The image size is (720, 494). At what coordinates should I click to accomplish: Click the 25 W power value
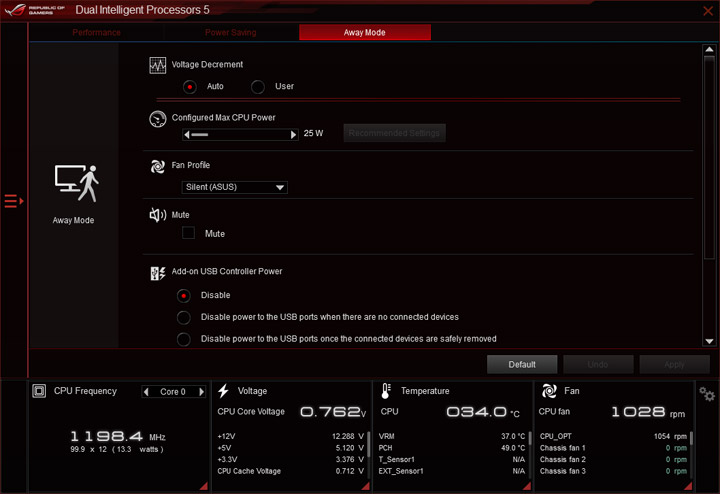coord(313,133)
